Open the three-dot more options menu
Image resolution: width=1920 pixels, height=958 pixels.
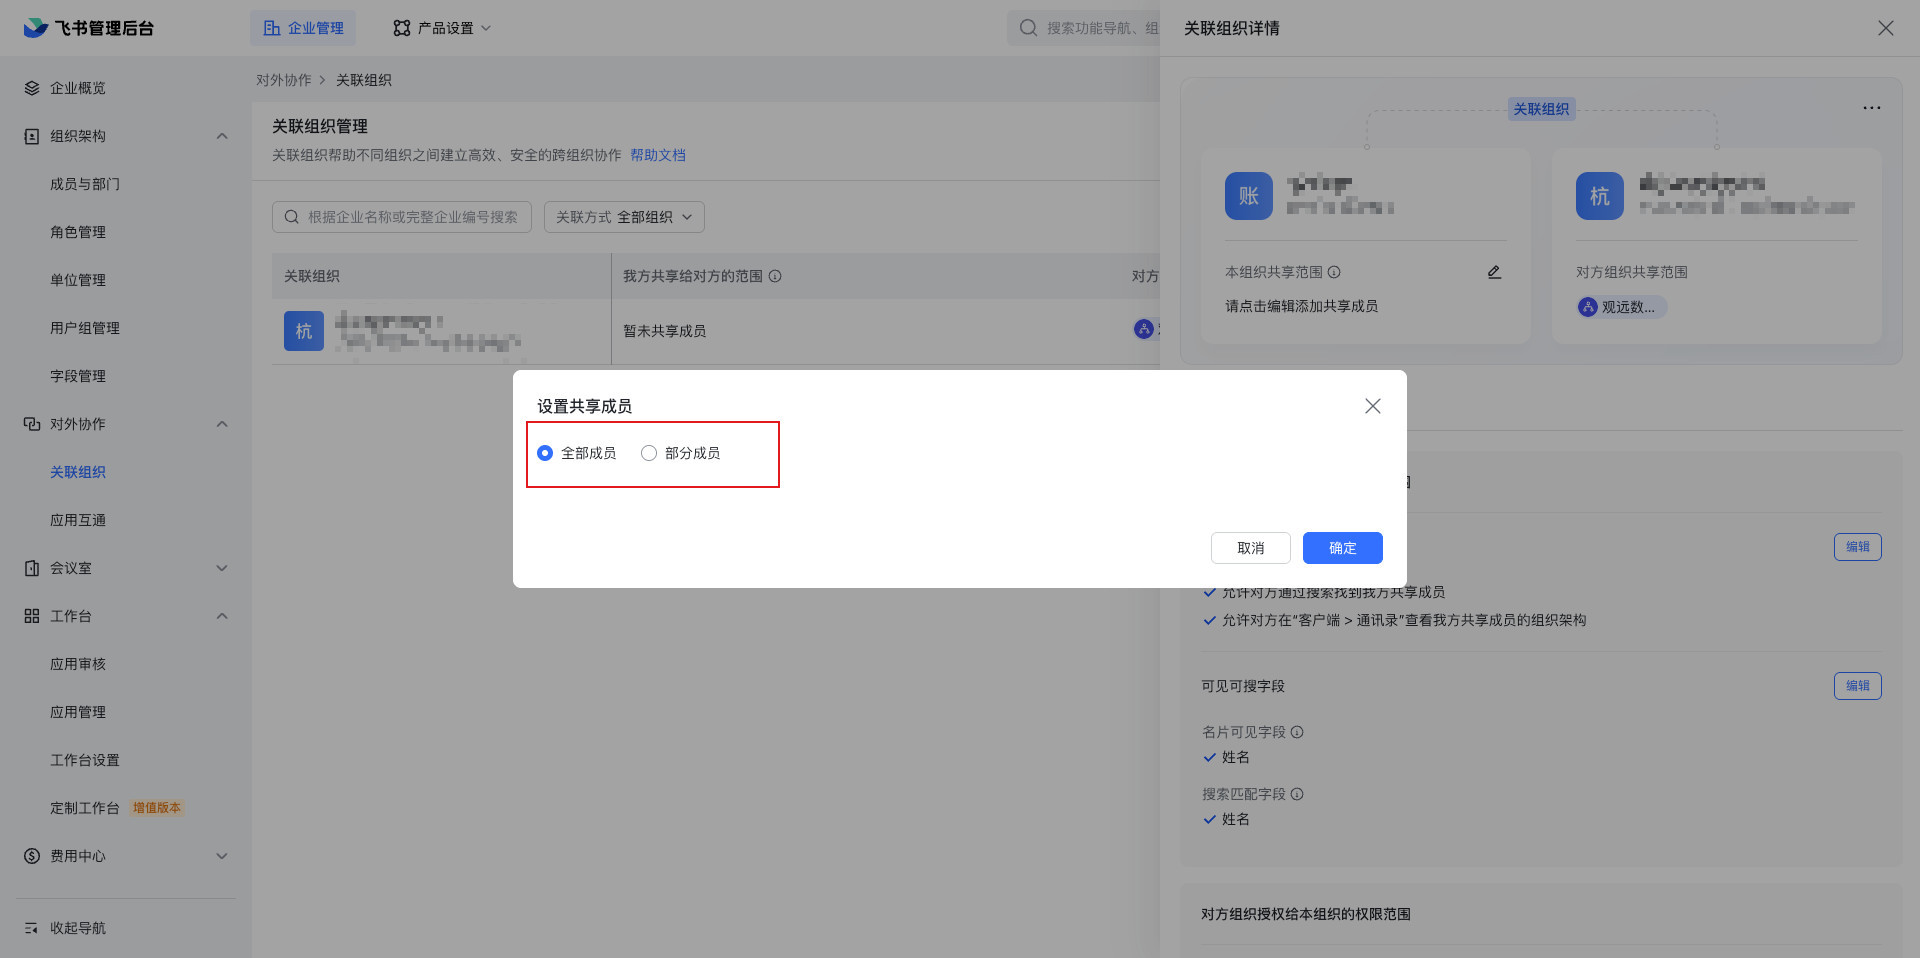pyautogui.click(x=1871, y=108)
